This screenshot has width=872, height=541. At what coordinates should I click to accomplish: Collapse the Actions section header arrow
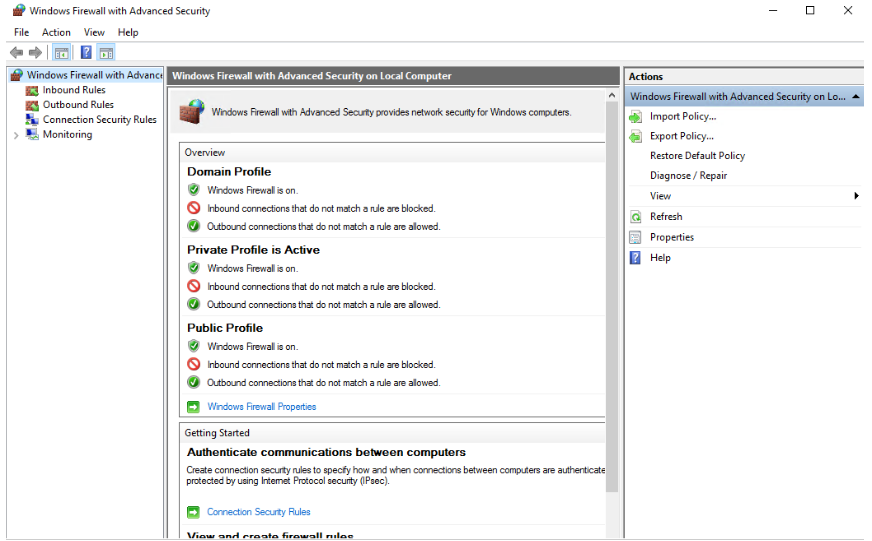856,97
